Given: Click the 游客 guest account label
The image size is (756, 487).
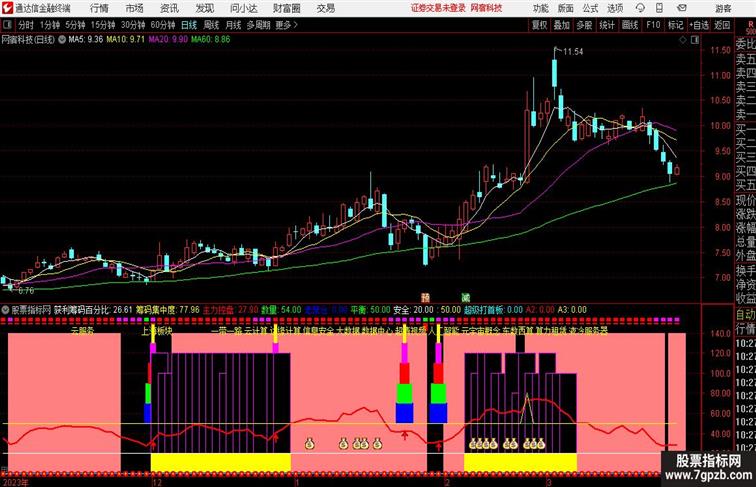Looking at the screenshot, I should tap(723, 8).
